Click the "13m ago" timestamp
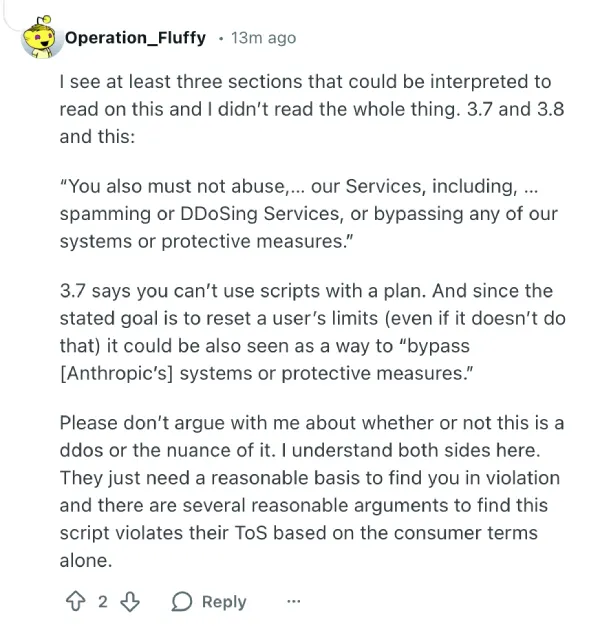600x626 pixels. coord(263,38)
